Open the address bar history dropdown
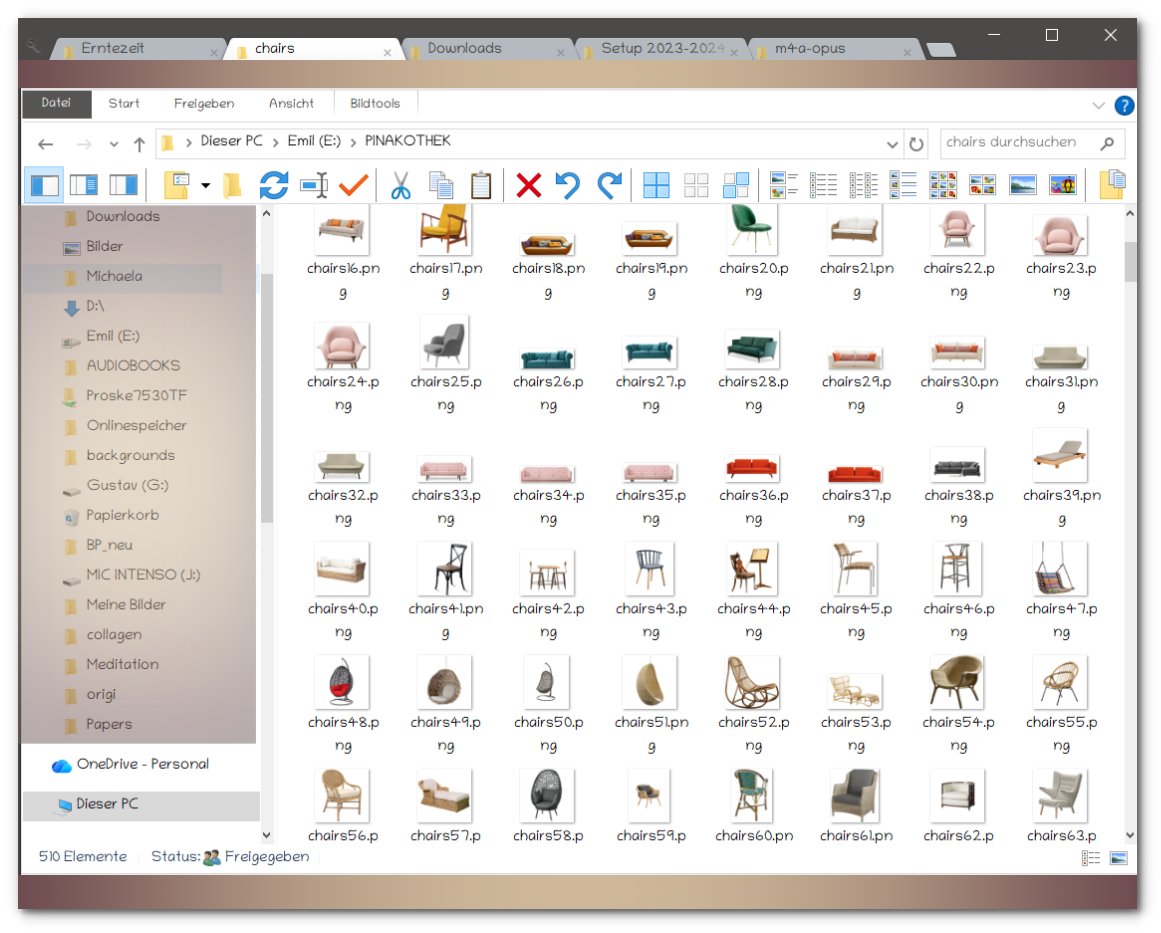Screen dimensions: 1161x933 892,143
